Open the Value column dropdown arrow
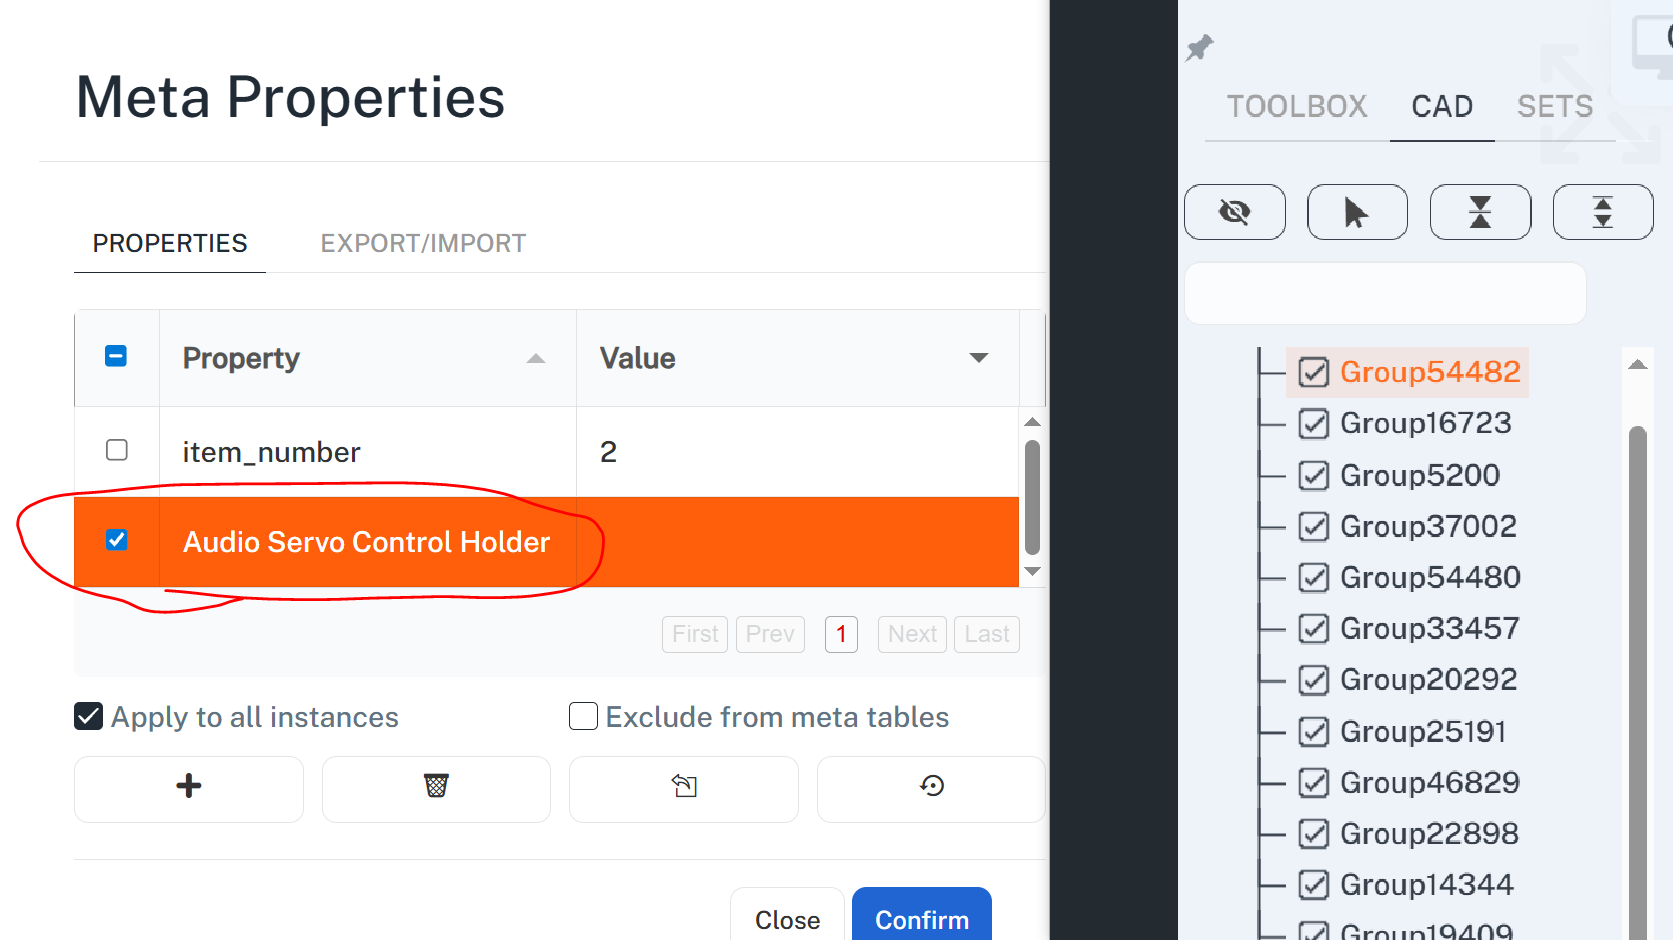 point(979,358)
